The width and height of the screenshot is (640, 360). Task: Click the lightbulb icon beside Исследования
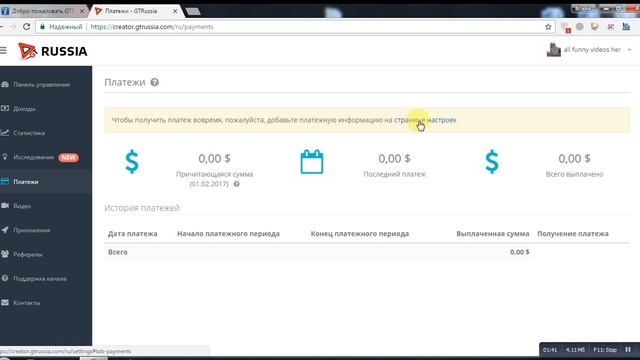[5, 157]
